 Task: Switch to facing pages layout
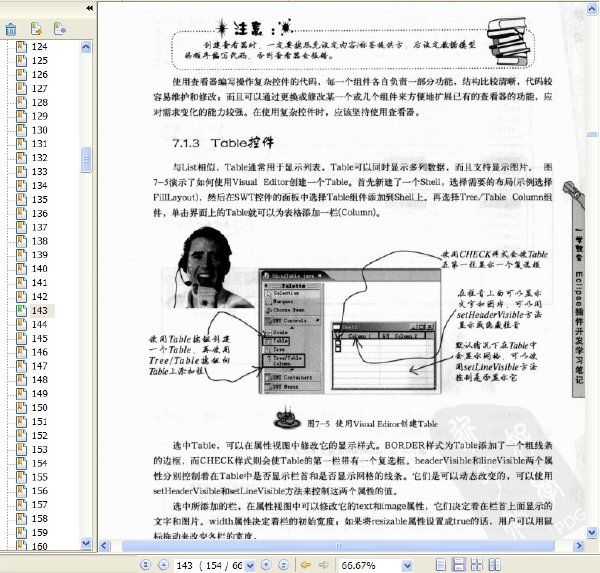point(495,565)
